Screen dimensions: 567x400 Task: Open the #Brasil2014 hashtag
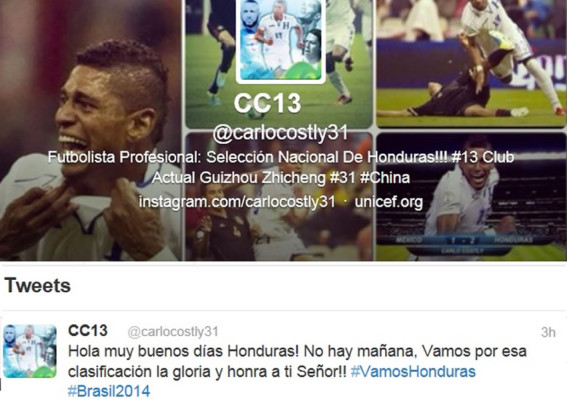point(109,391)
